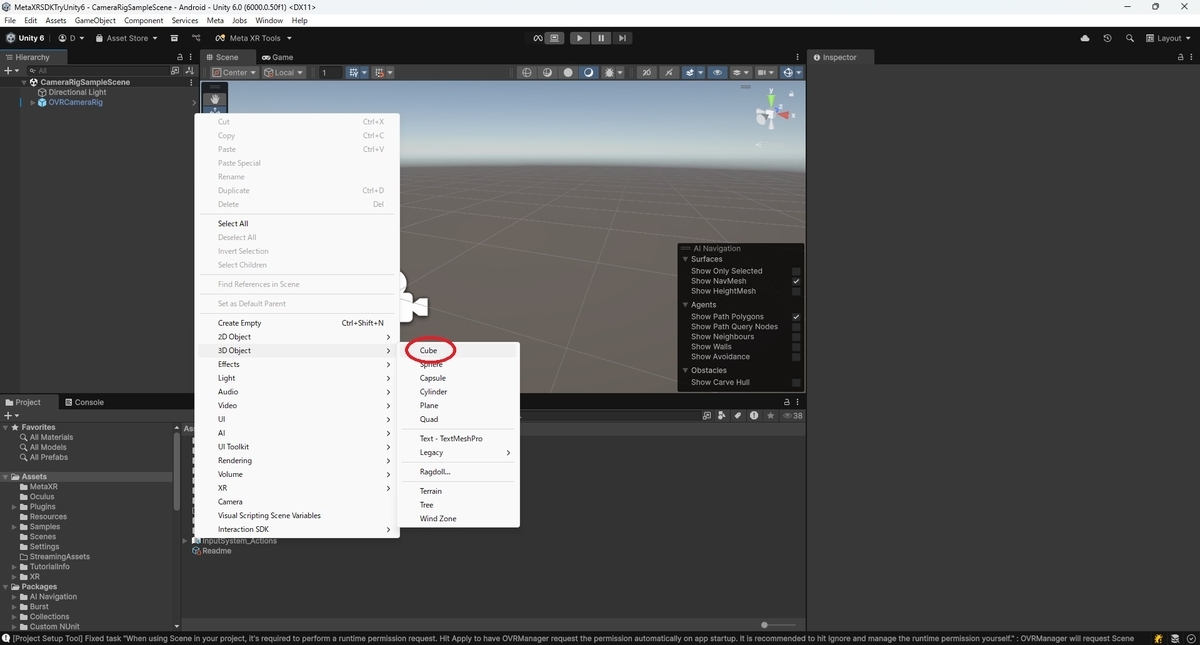Open the Meta XR Tools dropdown
Screen dimensions: 1200x645
(x=255, y=38)
